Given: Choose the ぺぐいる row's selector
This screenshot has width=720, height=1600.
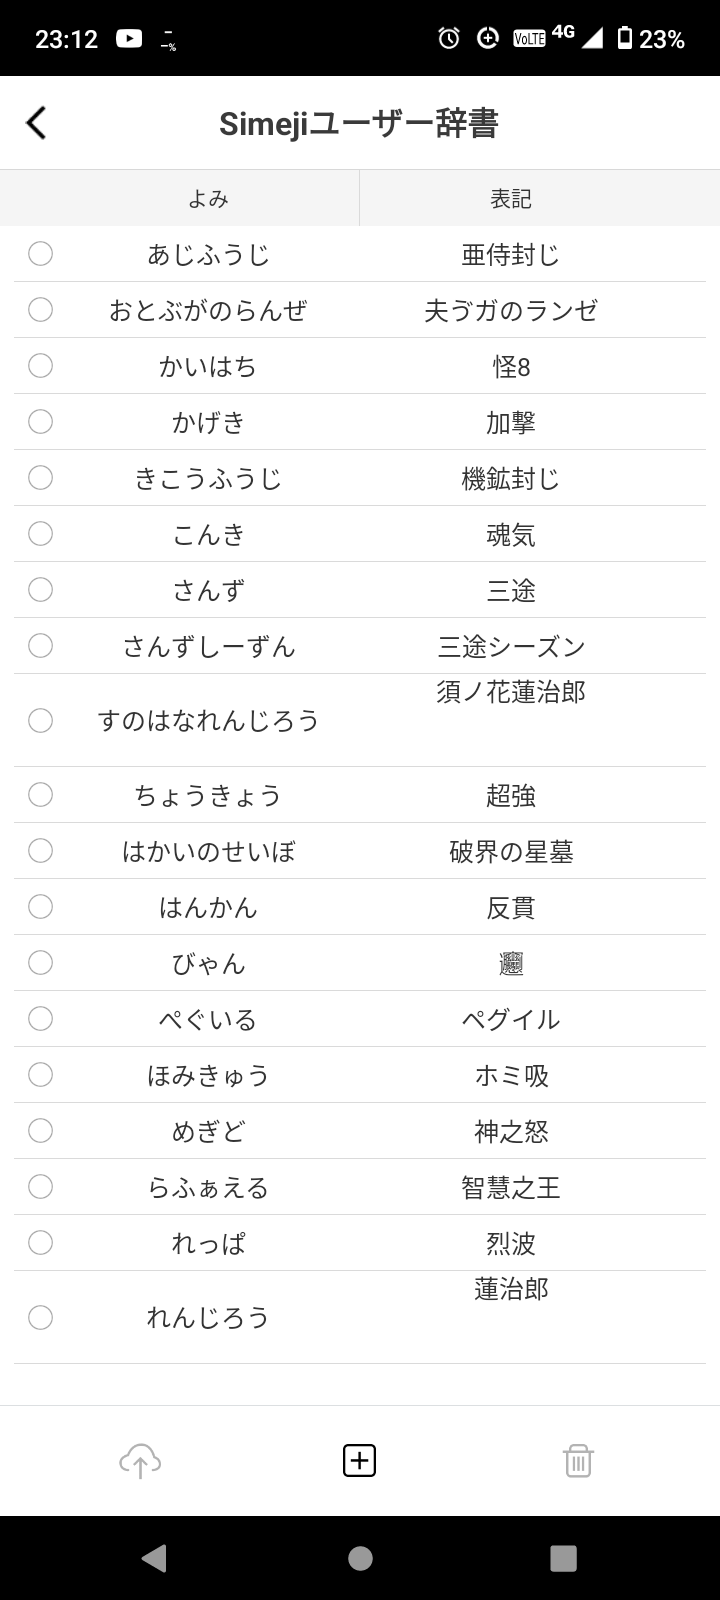Looking at the screenshot, I should pos(40,1019).
